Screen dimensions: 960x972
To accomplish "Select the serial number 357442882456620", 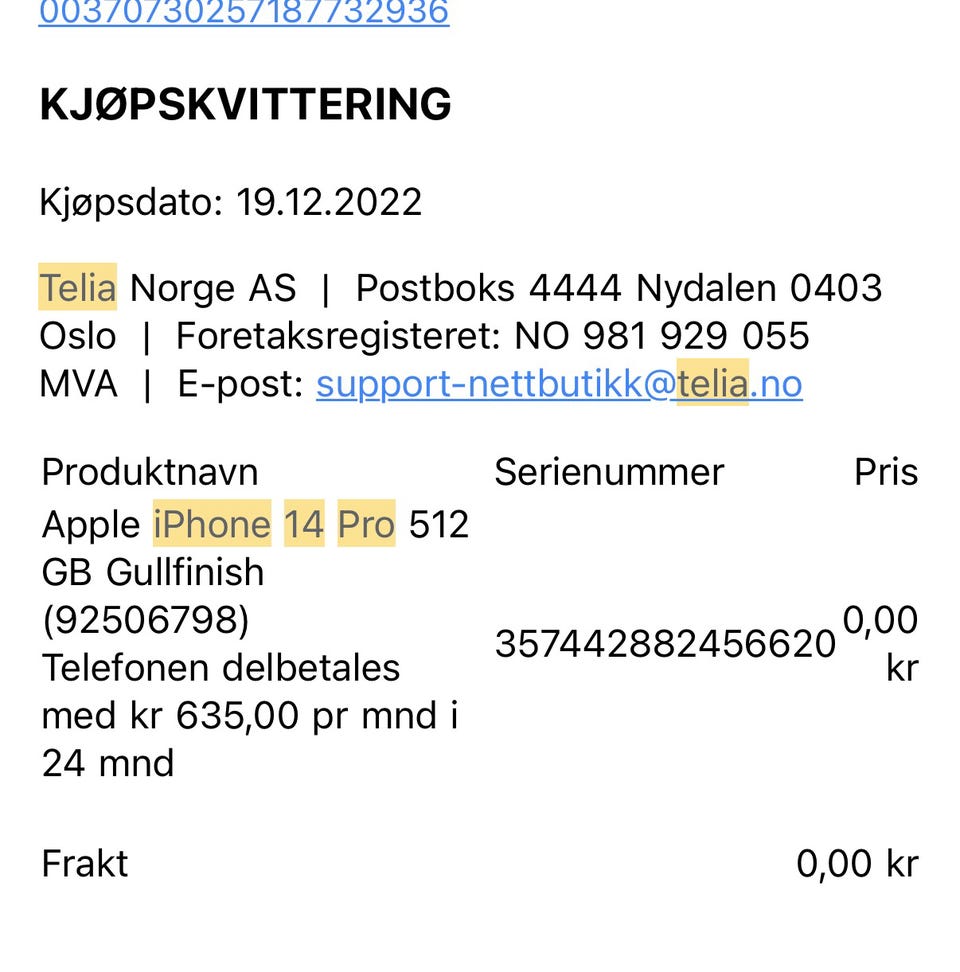I will (665, 643).
